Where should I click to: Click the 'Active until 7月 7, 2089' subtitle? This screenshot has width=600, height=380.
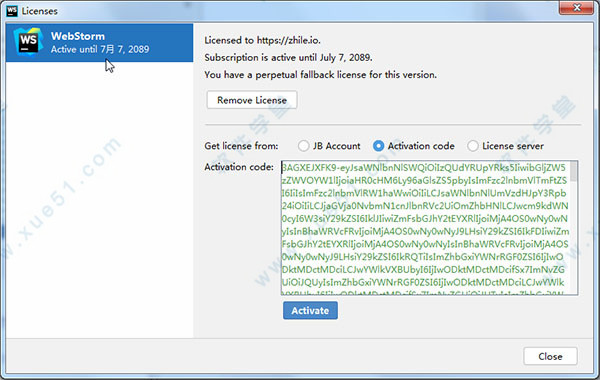pos(100,49)
